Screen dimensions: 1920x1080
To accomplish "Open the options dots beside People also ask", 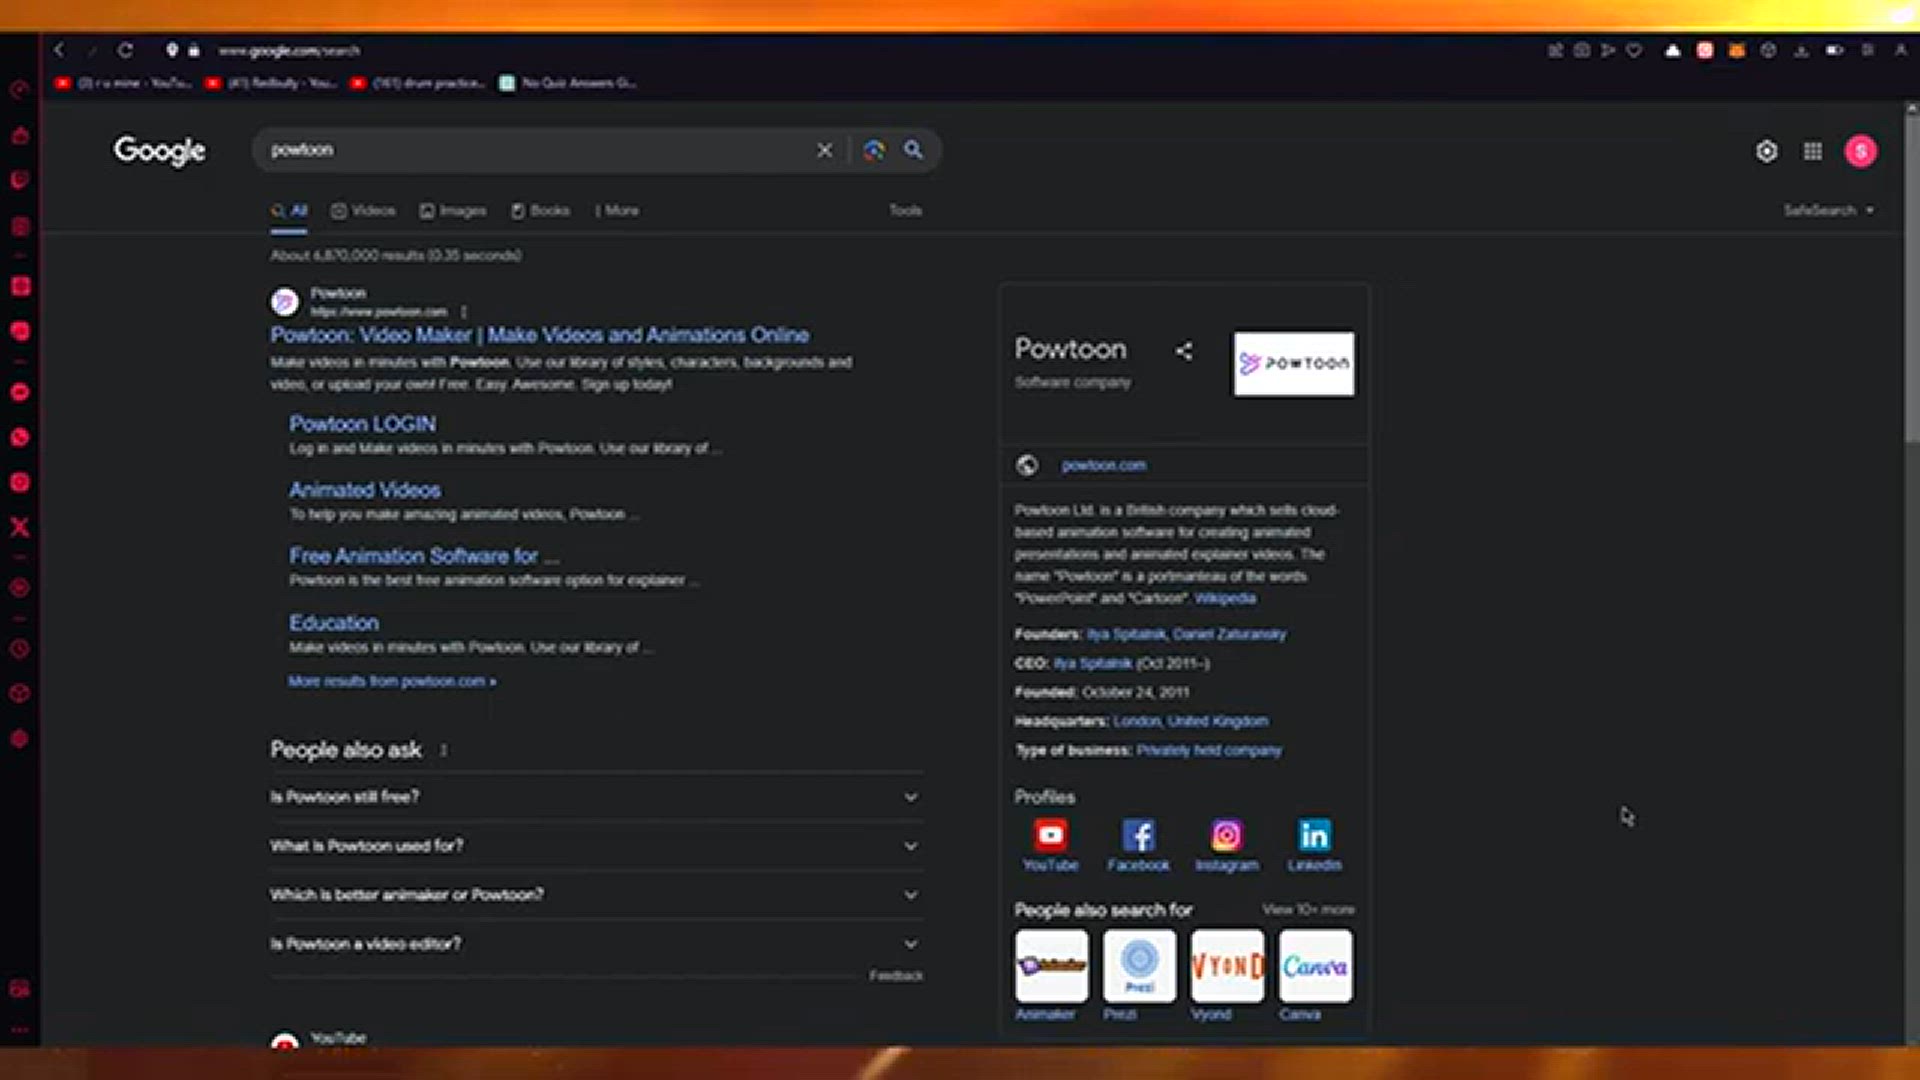I will click(x=444, y=750).
